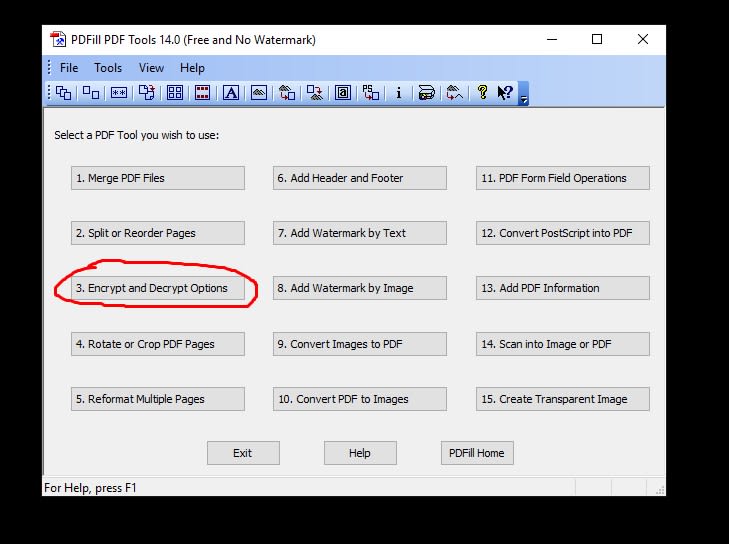This screenshot has width=729, height=544.
Task: Open 4. Rotate or Crop PDF Pages
Action: click(158, 344)
